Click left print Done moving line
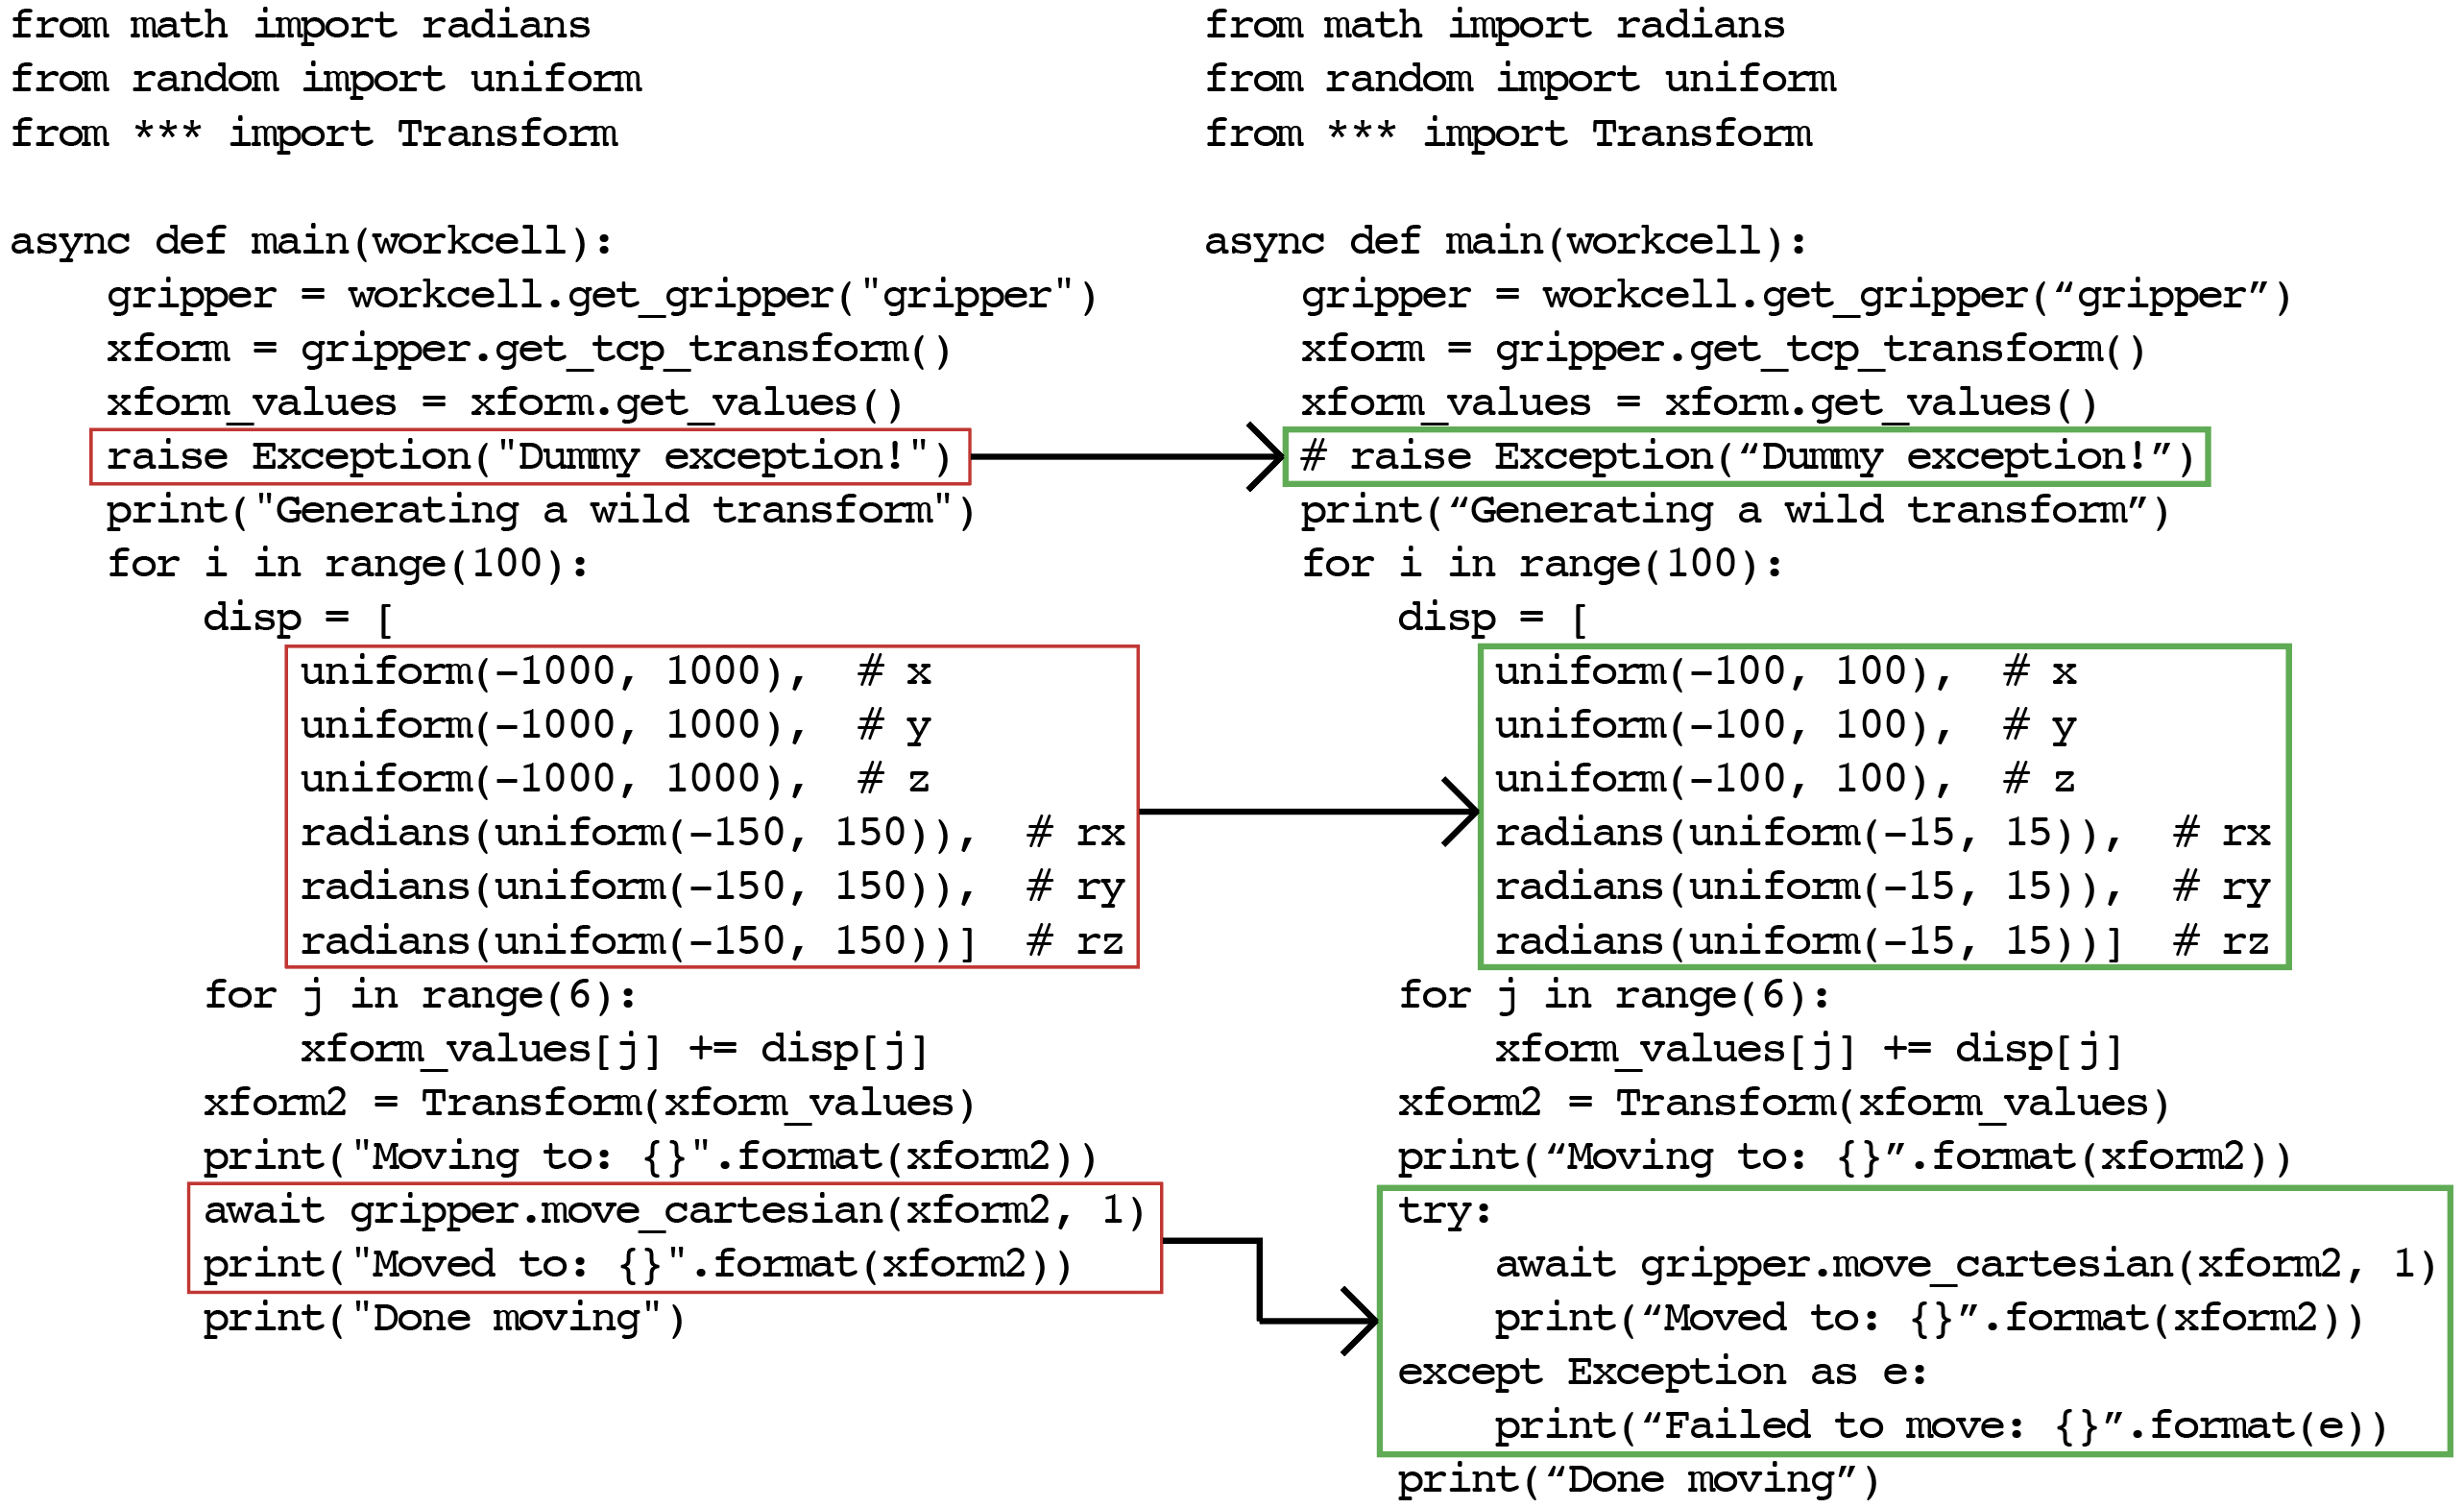The height and width of the screenshot is (1508, 2464). pyautogui.click(x=444, y=1318)
